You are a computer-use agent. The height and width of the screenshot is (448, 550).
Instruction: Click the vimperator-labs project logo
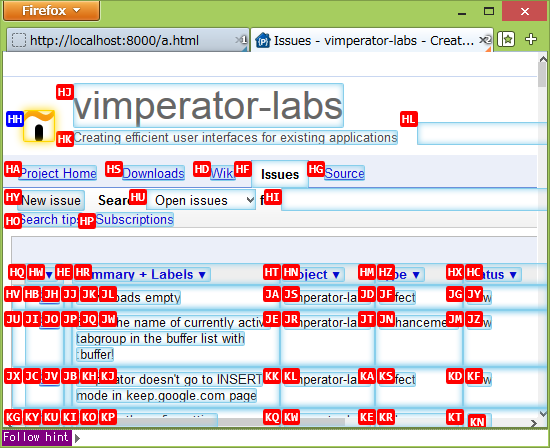(x=39, y=126)
